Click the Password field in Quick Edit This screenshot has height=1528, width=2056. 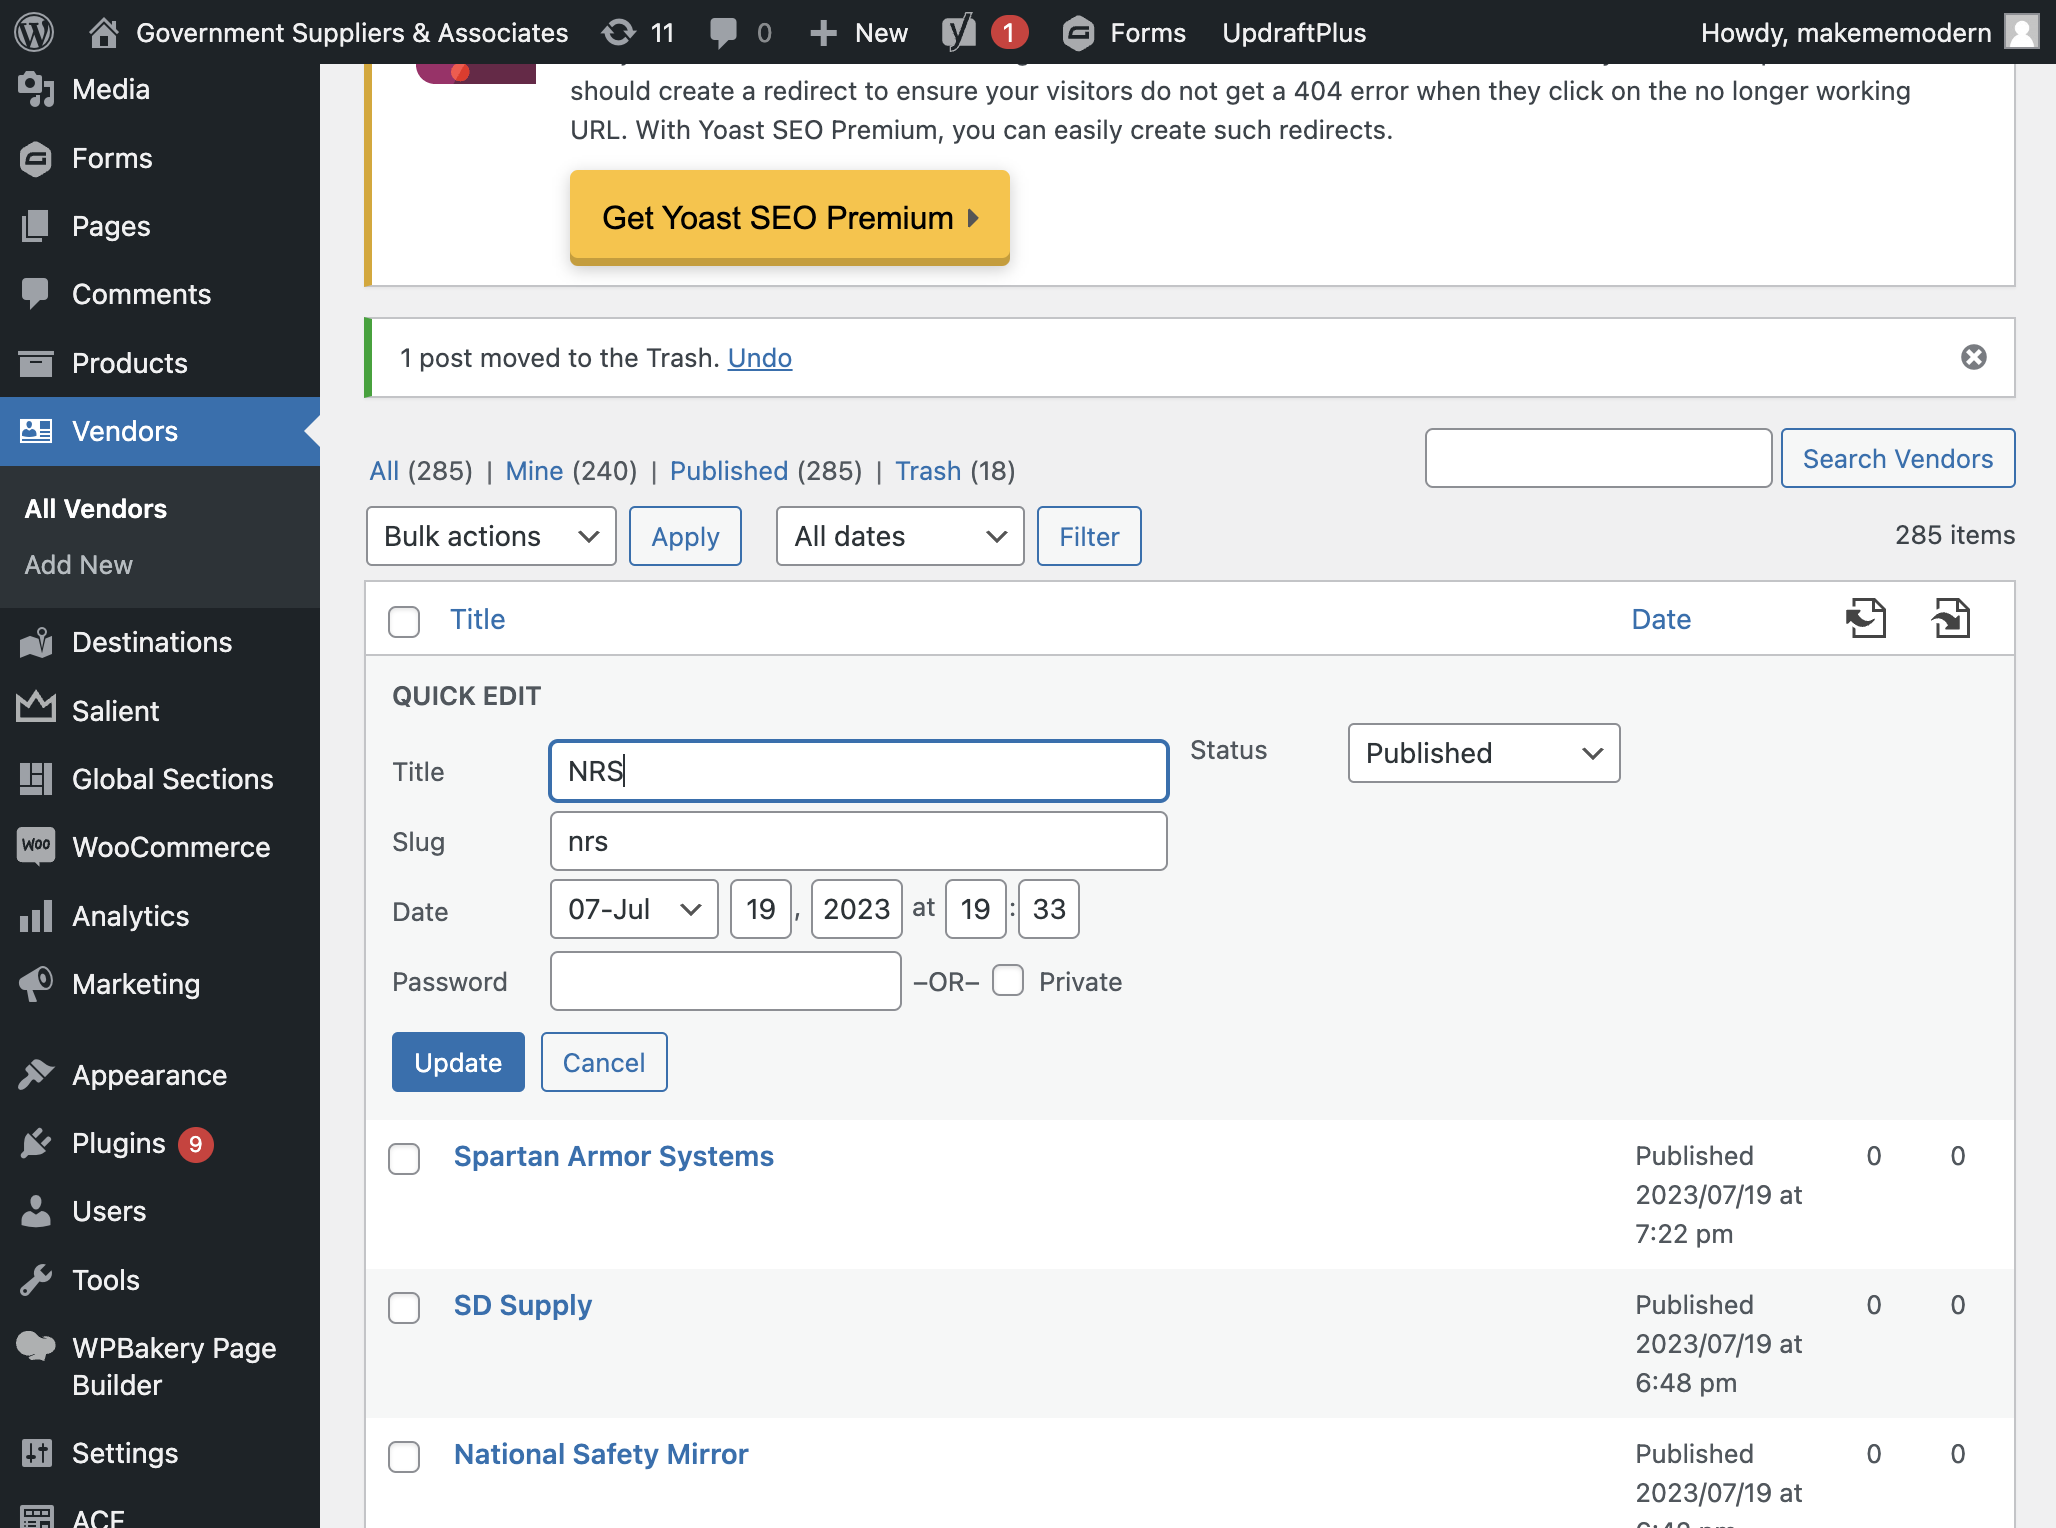pos(726,981)
